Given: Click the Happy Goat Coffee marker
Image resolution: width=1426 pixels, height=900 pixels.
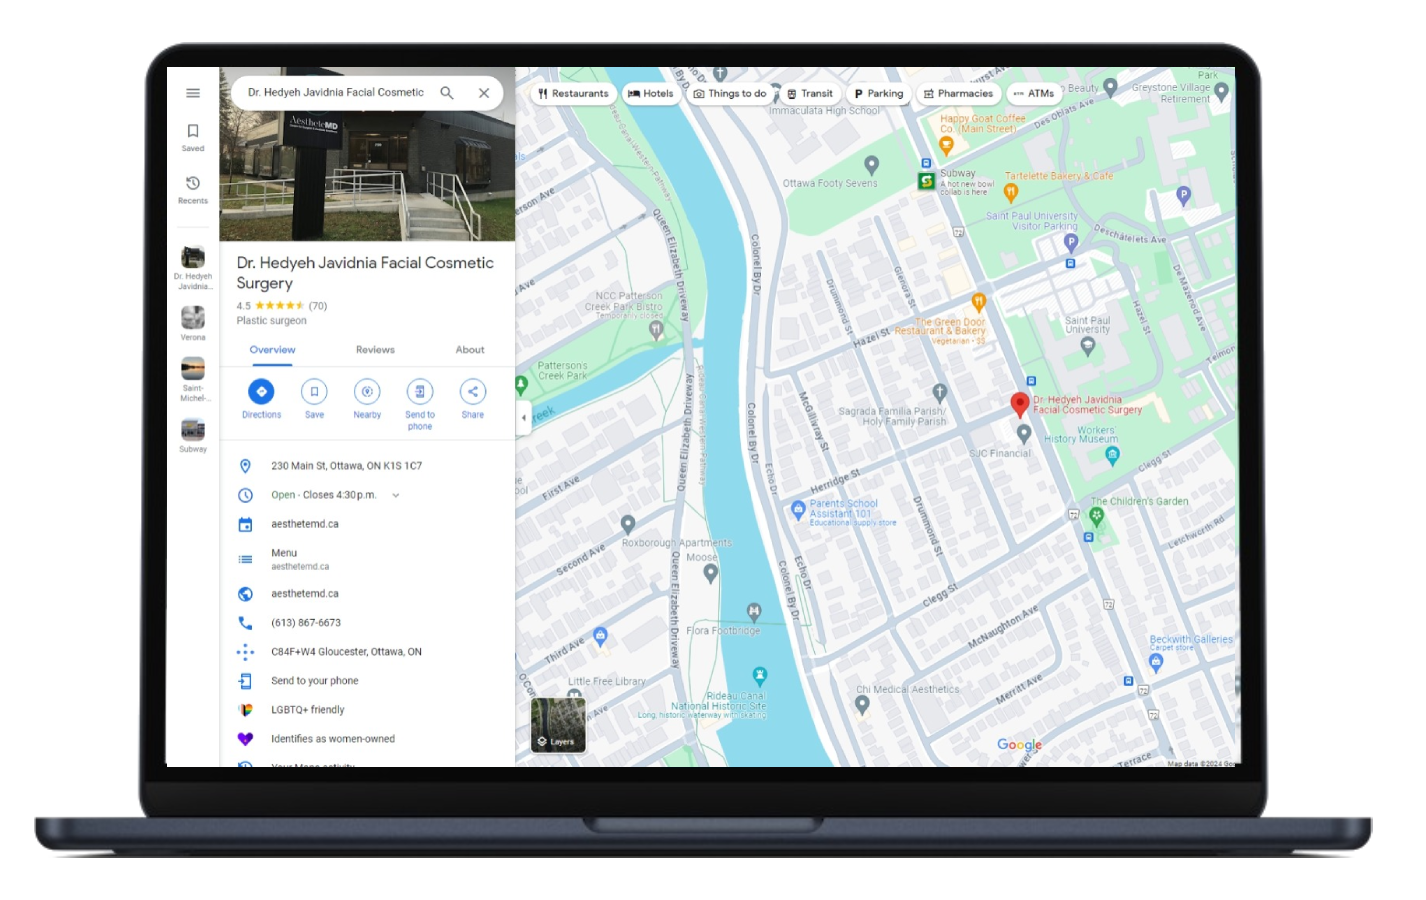Looking at the screenshot, I should [946, 145].
